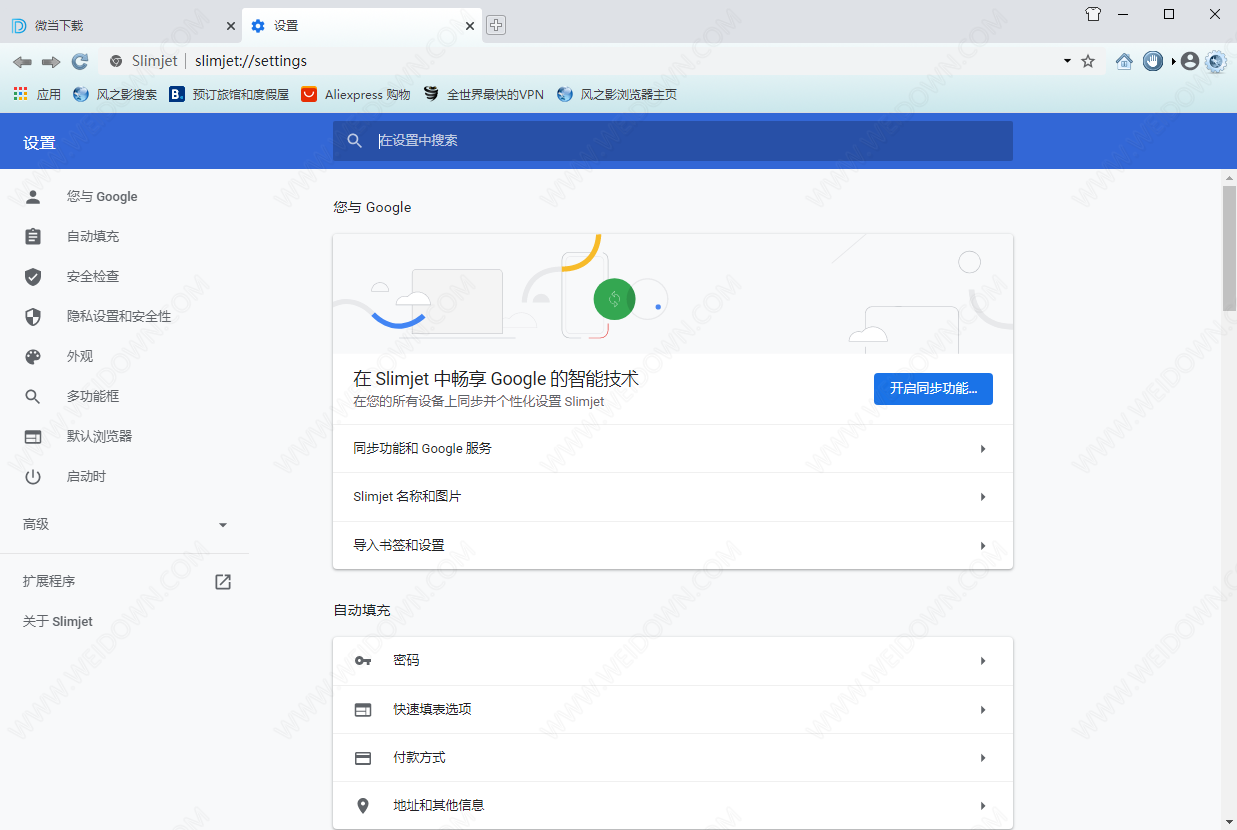
Task: Expand the 高级 section in sidebar
Action: 125,524
